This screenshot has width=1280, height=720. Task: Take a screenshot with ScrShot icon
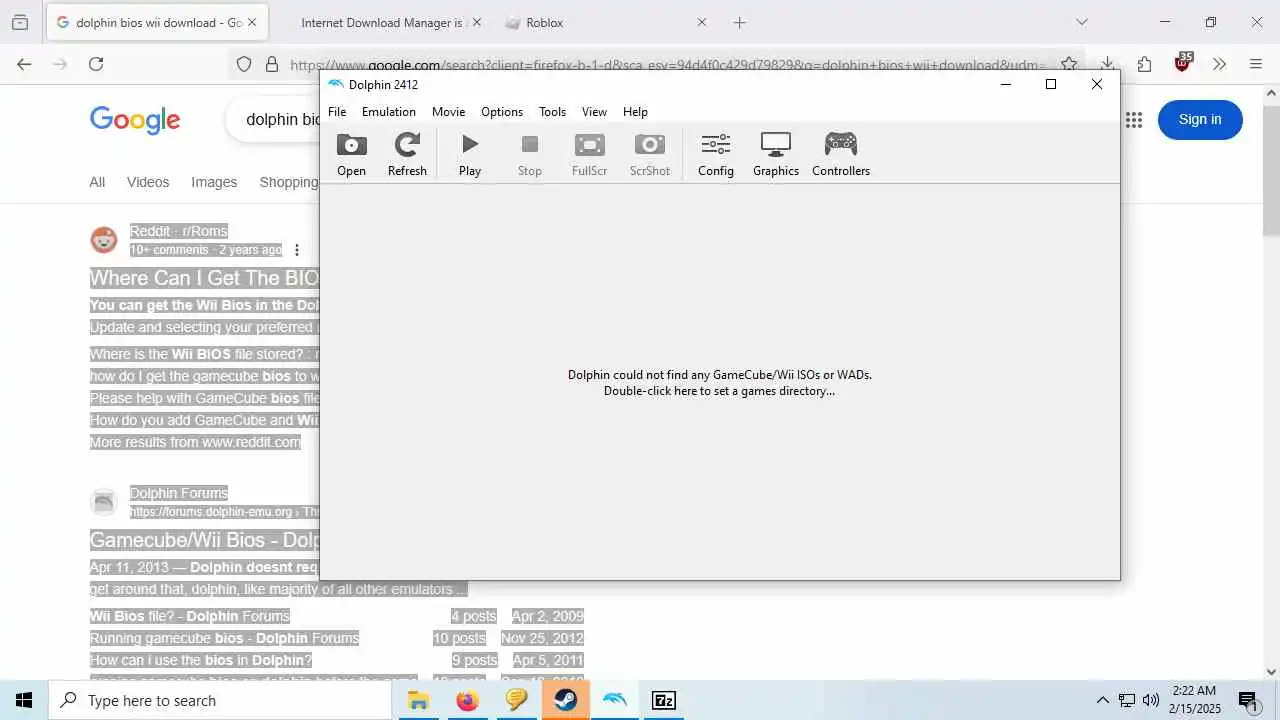[650, 155]
